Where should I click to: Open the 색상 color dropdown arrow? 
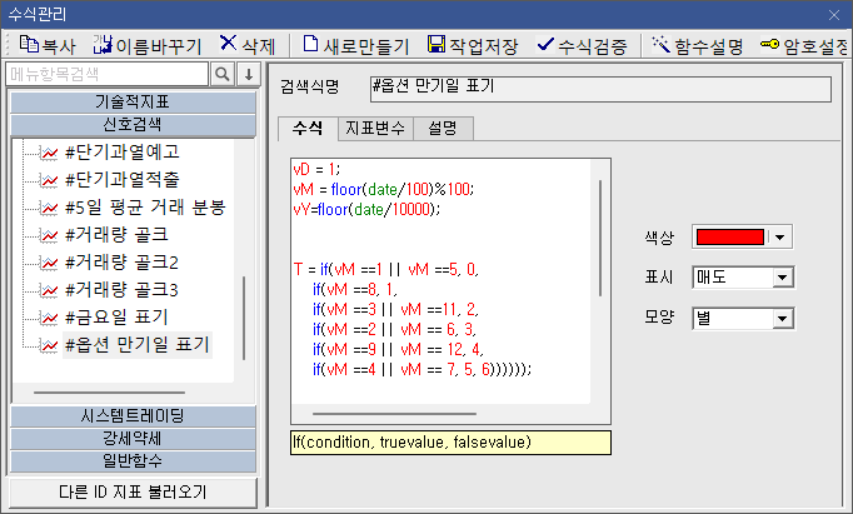(x=780, y=237)
